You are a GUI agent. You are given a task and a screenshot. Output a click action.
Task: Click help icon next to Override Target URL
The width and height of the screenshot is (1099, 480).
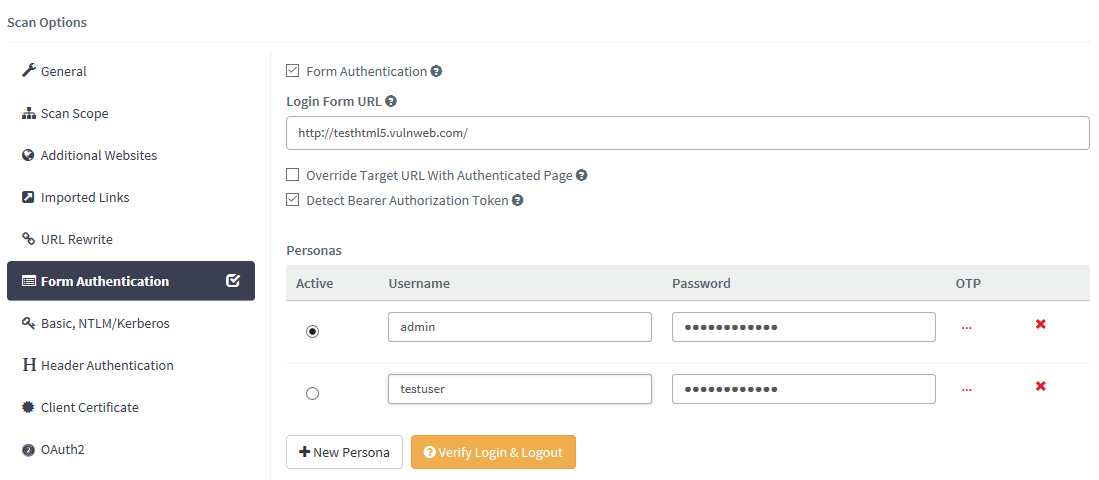582,175
